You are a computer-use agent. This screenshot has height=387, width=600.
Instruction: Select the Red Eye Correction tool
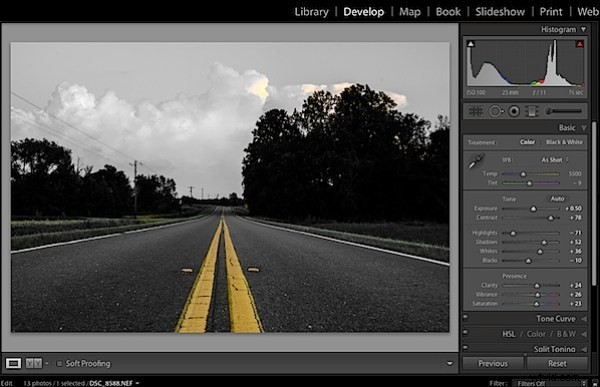click(x=514, y=111)
